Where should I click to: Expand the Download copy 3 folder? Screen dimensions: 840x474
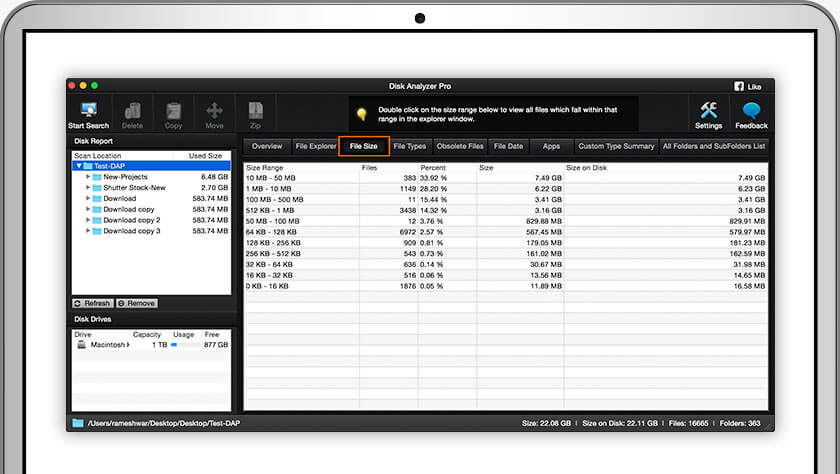coord(88,231)
